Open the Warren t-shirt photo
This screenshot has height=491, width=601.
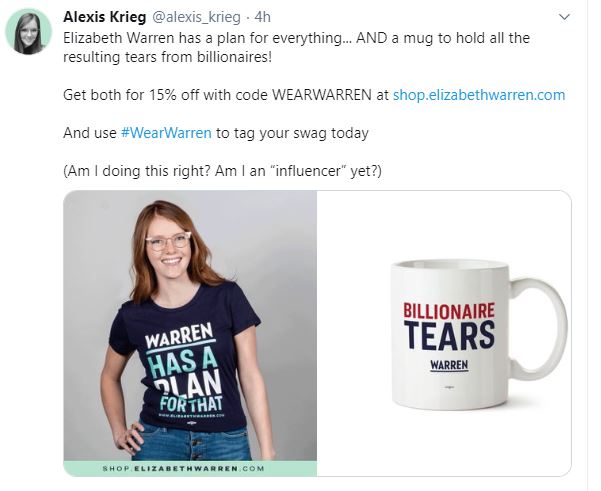[x=190, y=333]
